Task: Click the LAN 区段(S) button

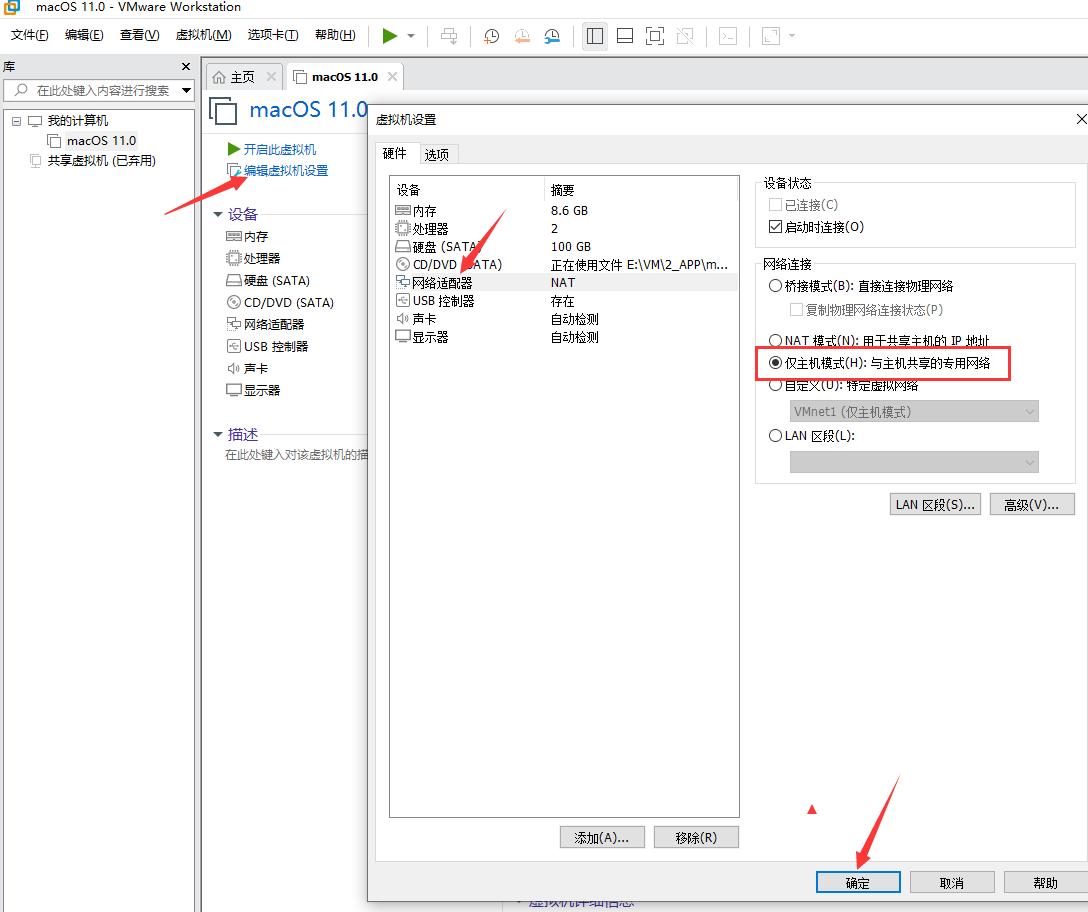Action: [935, 504]
